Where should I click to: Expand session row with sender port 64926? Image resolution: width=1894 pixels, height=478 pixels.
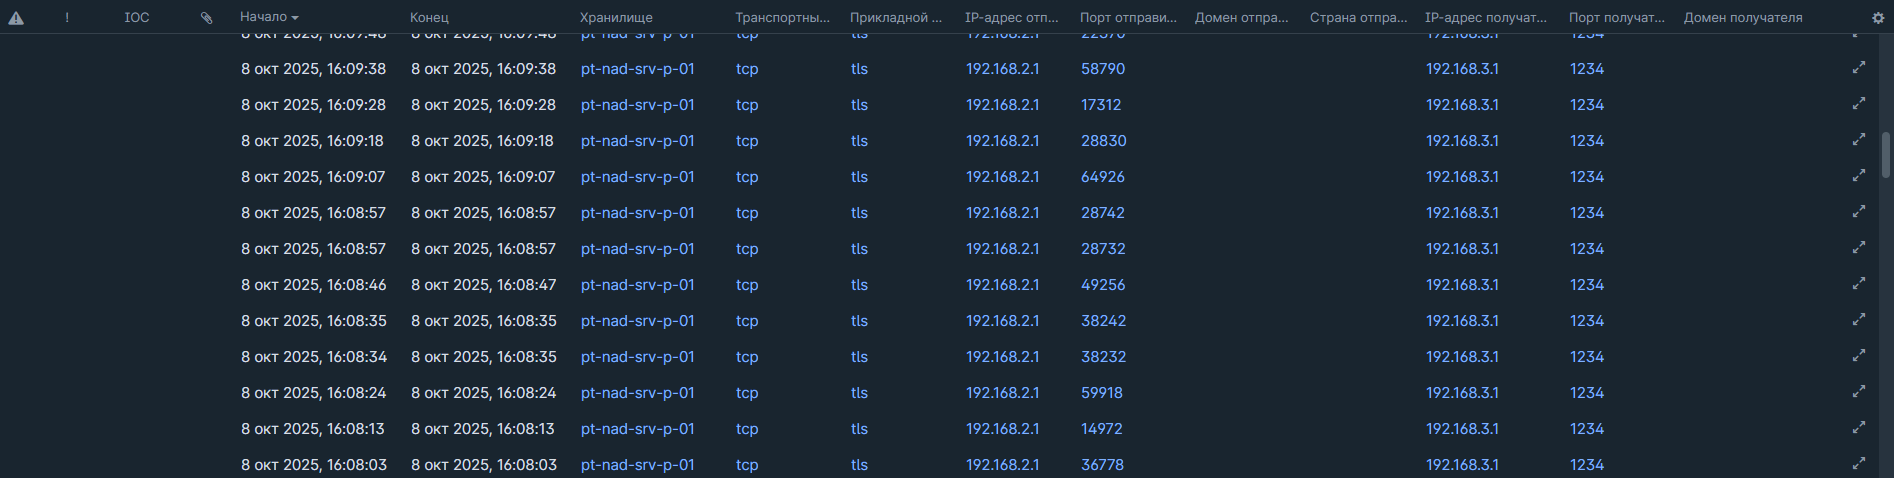pyautogui.click(x=1858, y=176)
